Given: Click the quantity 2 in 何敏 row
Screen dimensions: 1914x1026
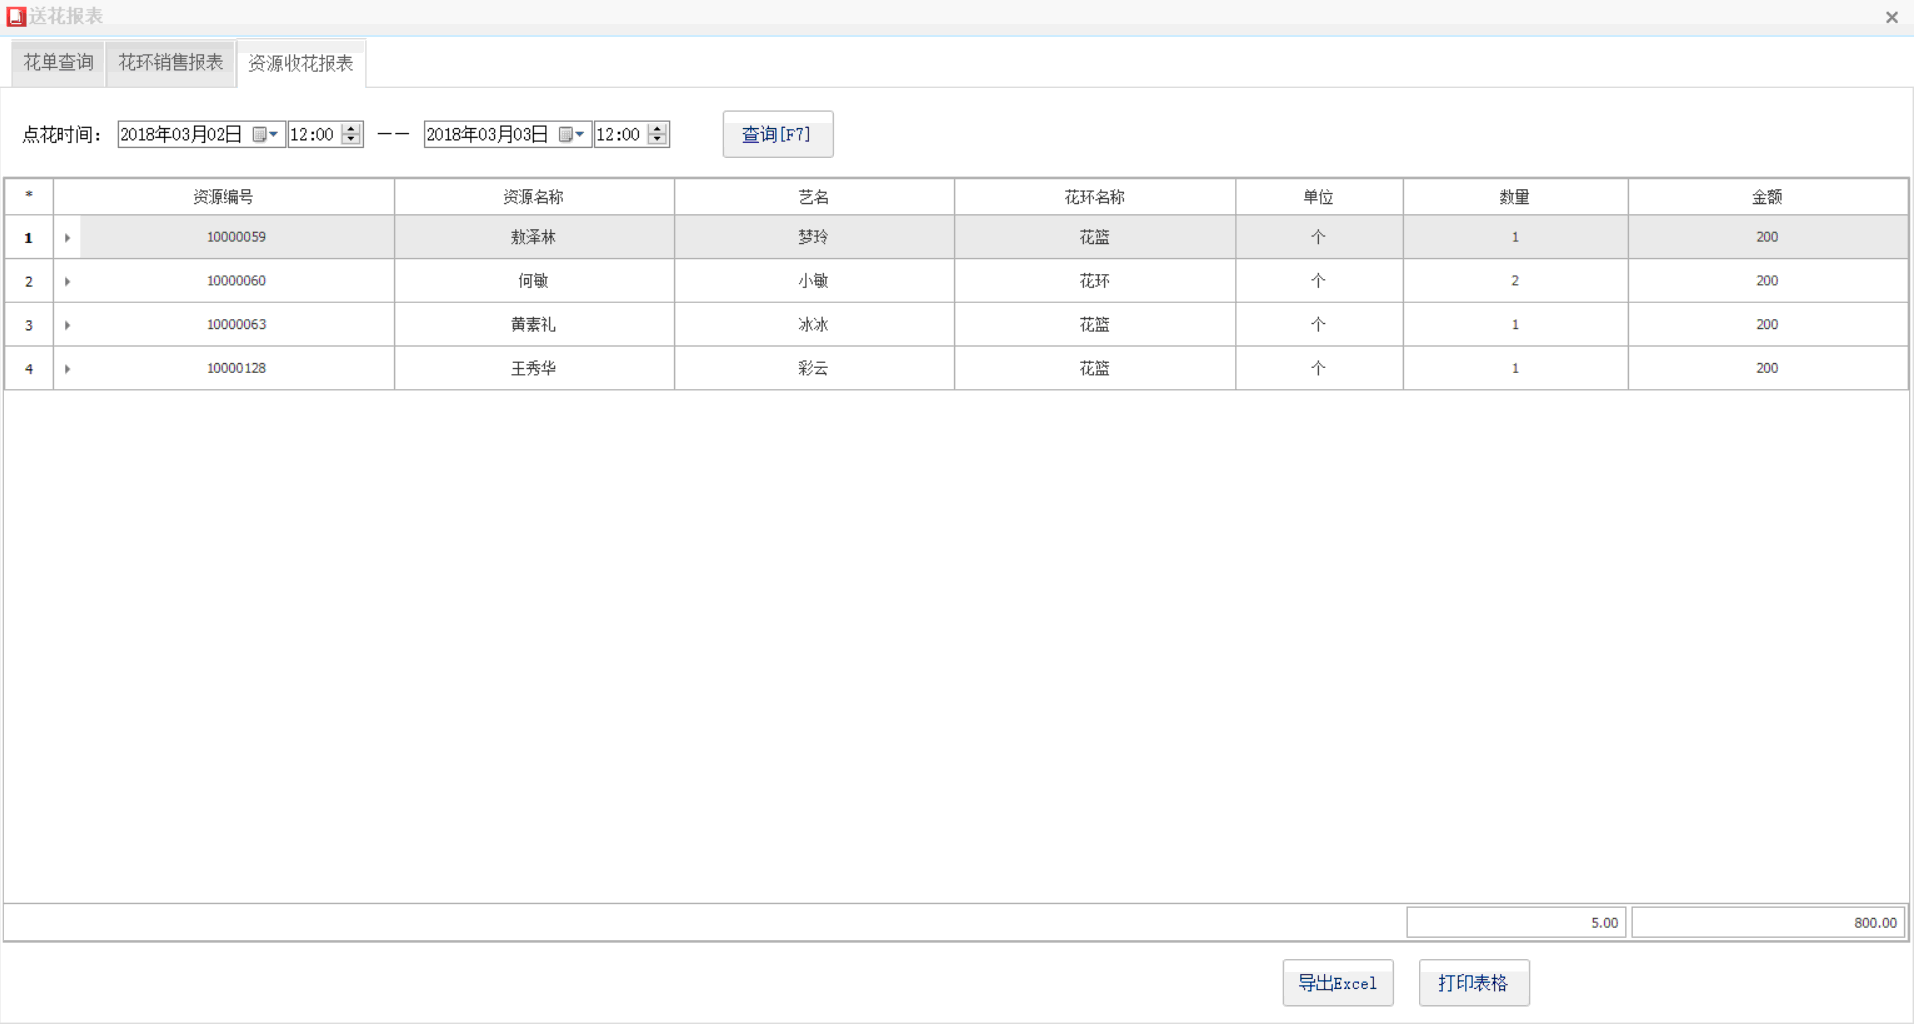Looking at the screenshot, I should [x=1515, y=281].
